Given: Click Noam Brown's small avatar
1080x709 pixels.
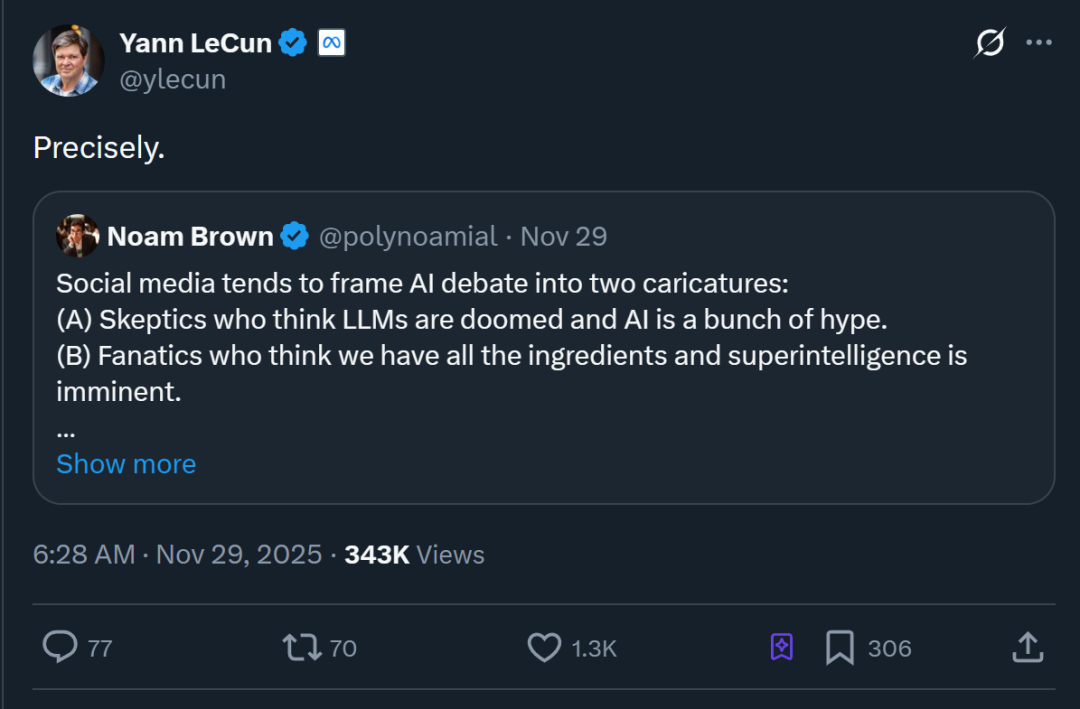Looking at the screenshot, I should click(x=77, y=236).
